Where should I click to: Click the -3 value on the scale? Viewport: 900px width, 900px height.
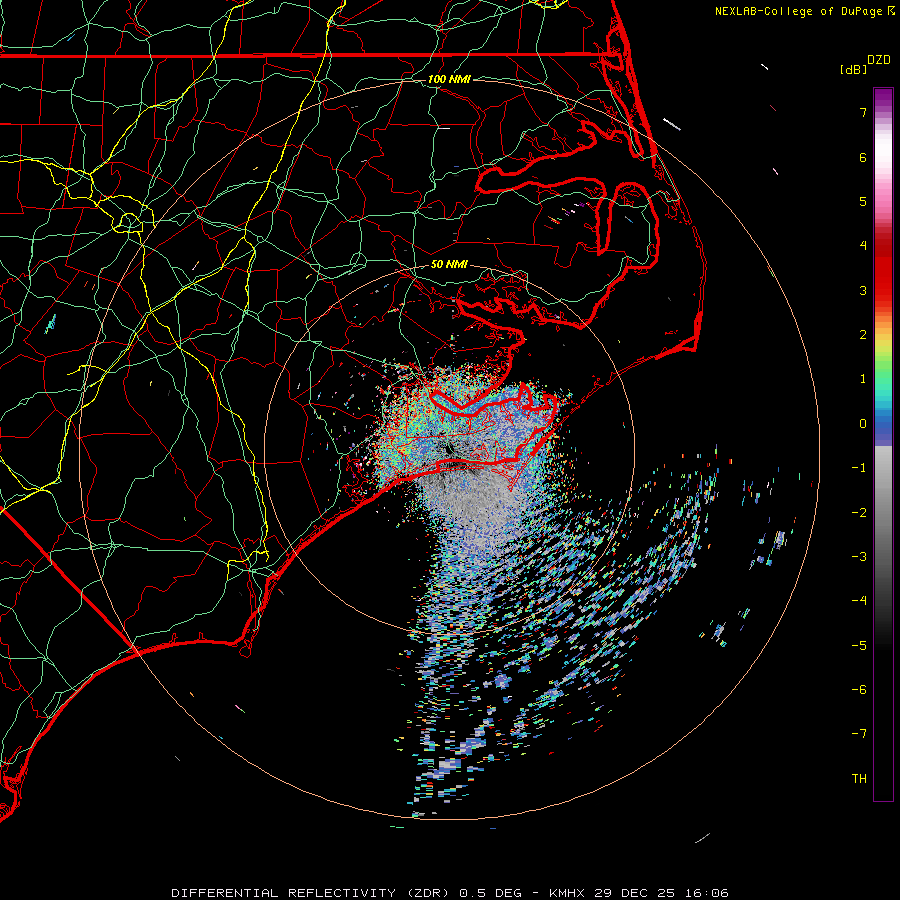859,557
